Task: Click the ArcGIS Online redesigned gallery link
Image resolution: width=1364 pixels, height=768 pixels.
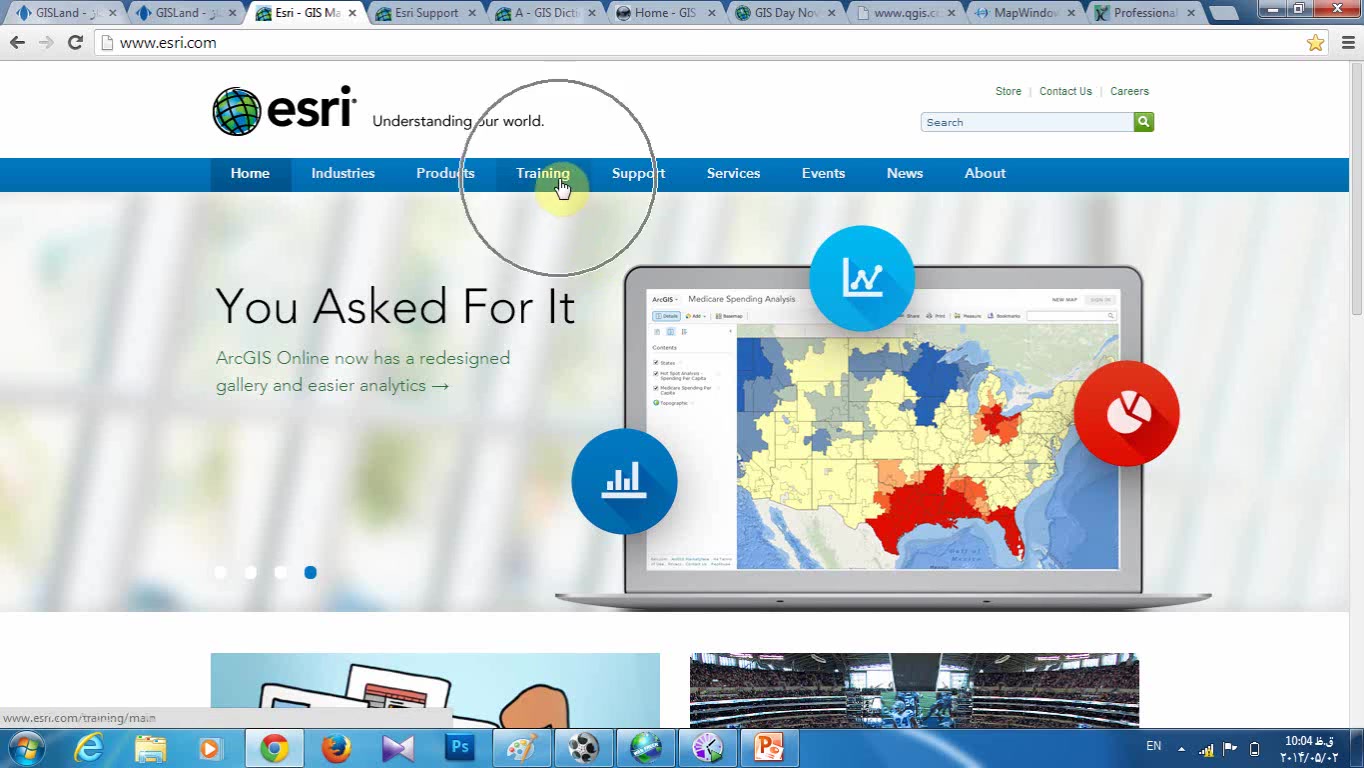Action: coord(363,371)
